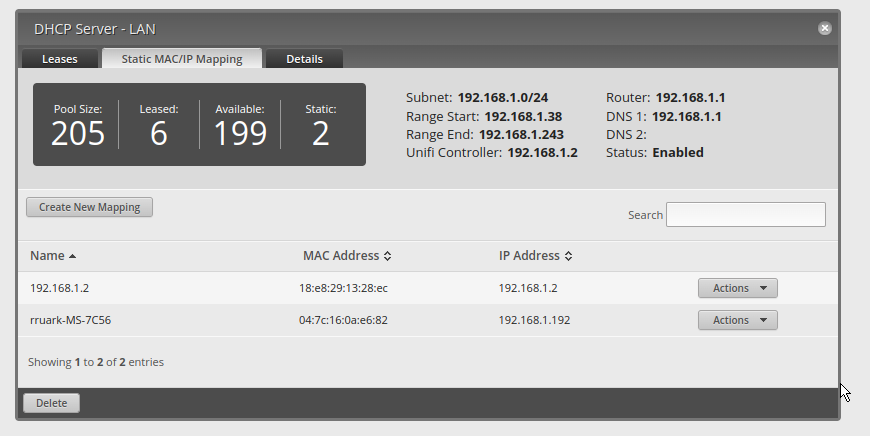Image resolution: width=870 pixels, height=436 pixels.
Task: Close the DHCP Server dialog
Action: [825, 29]
